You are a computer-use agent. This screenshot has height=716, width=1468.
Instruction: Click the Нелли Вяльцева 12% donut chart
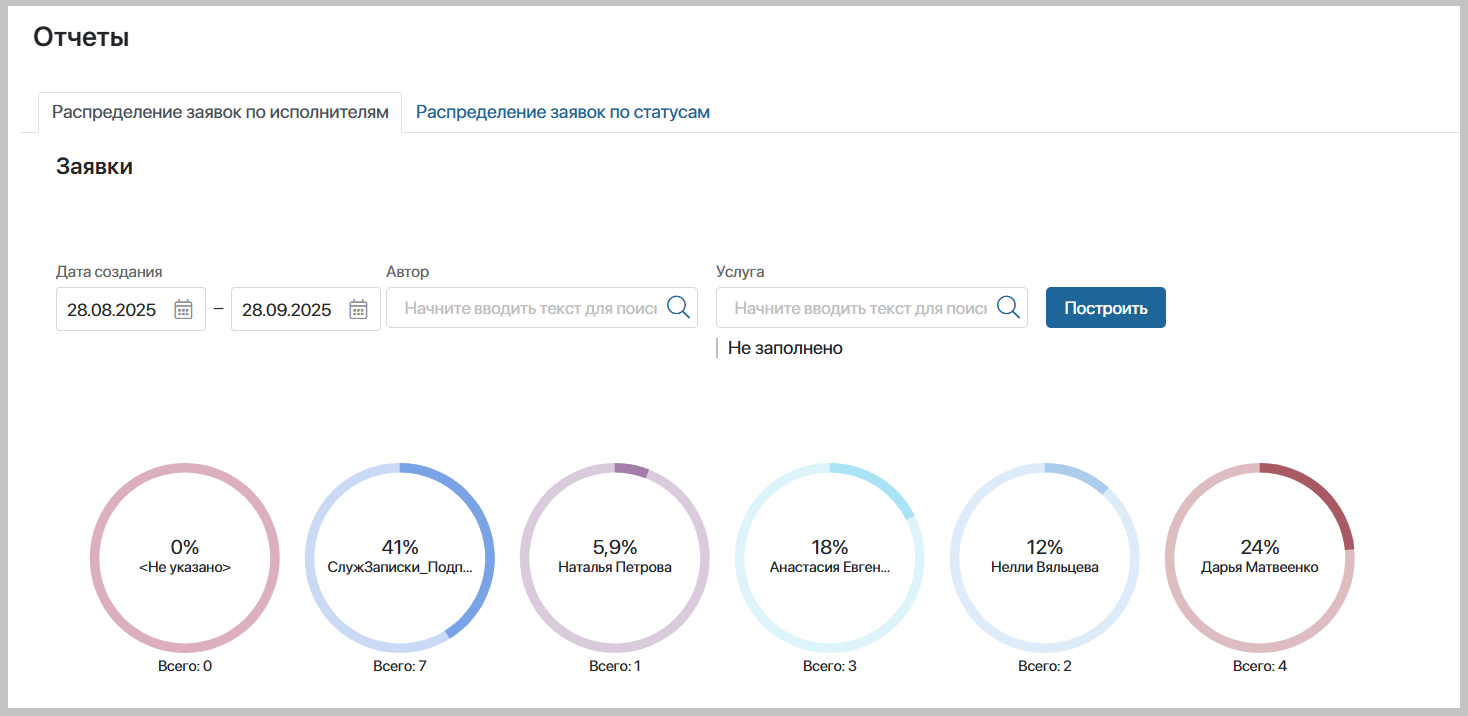click(1045, 557)
